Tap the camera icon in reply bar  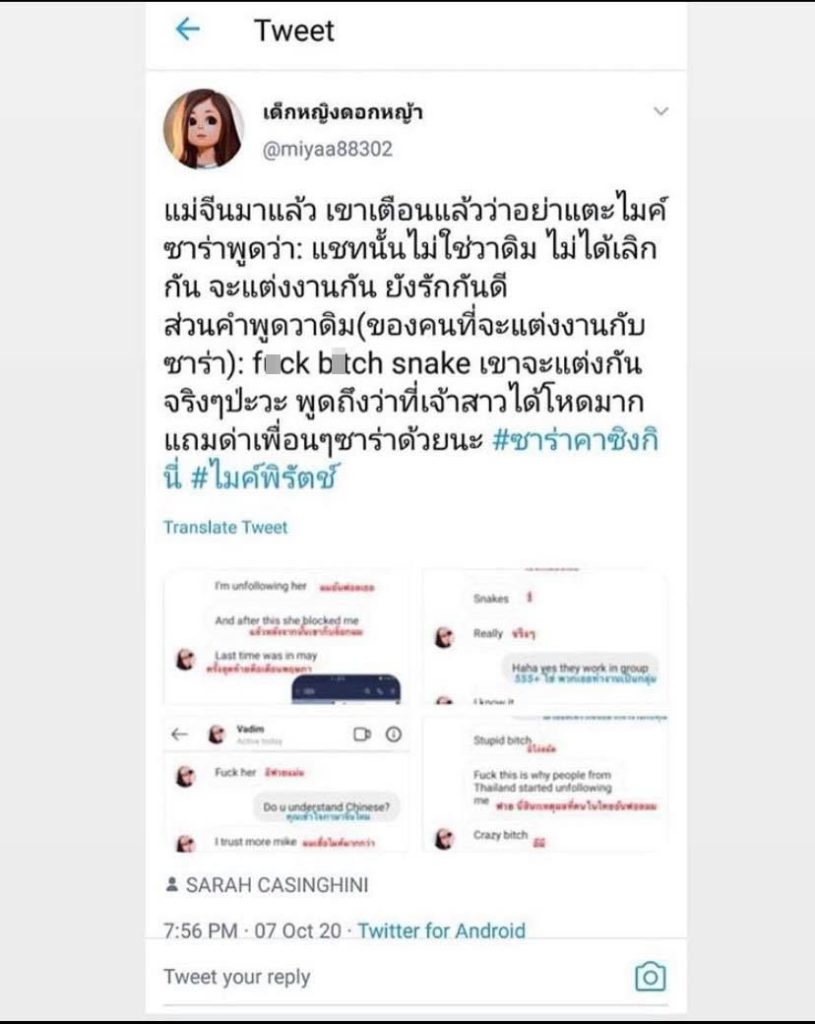coord(650,977)
